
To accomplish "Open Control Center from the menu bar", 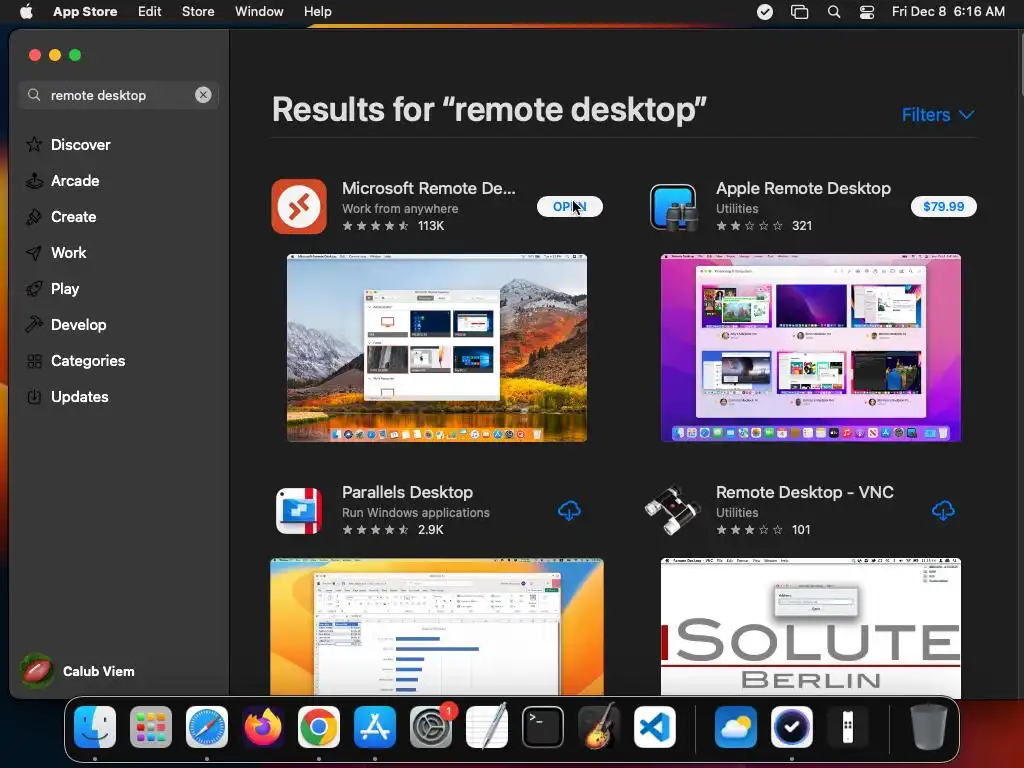I will (x=867, y=12).
